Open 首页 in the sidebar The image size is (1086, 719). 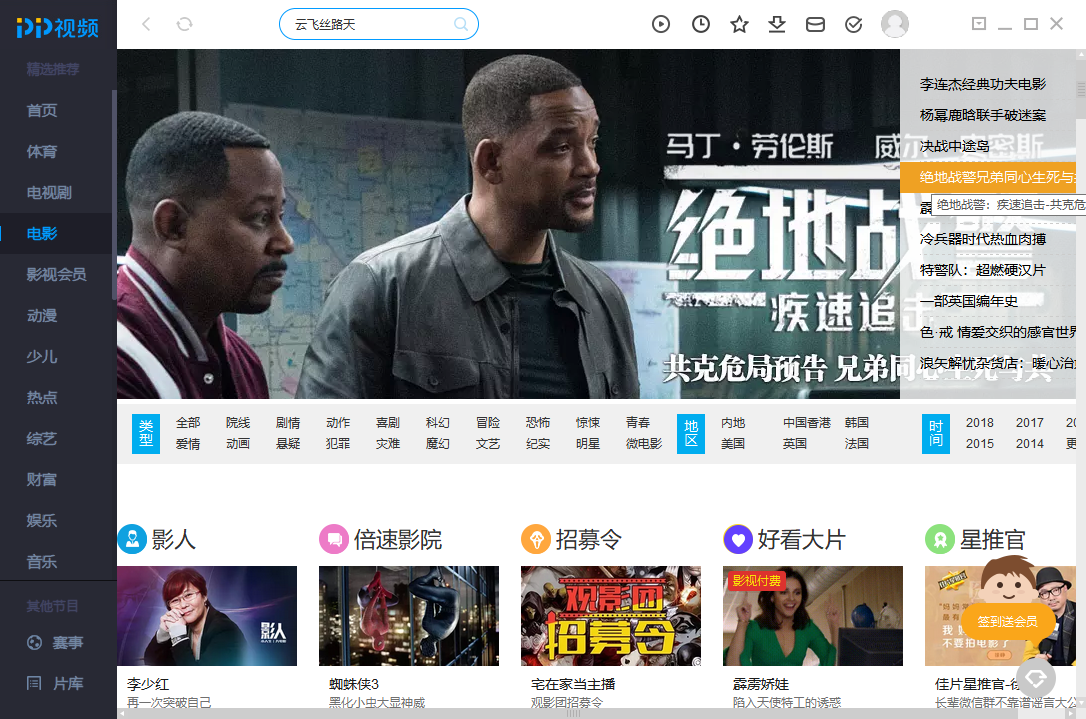pyautogui.click(x=42, y=111)
